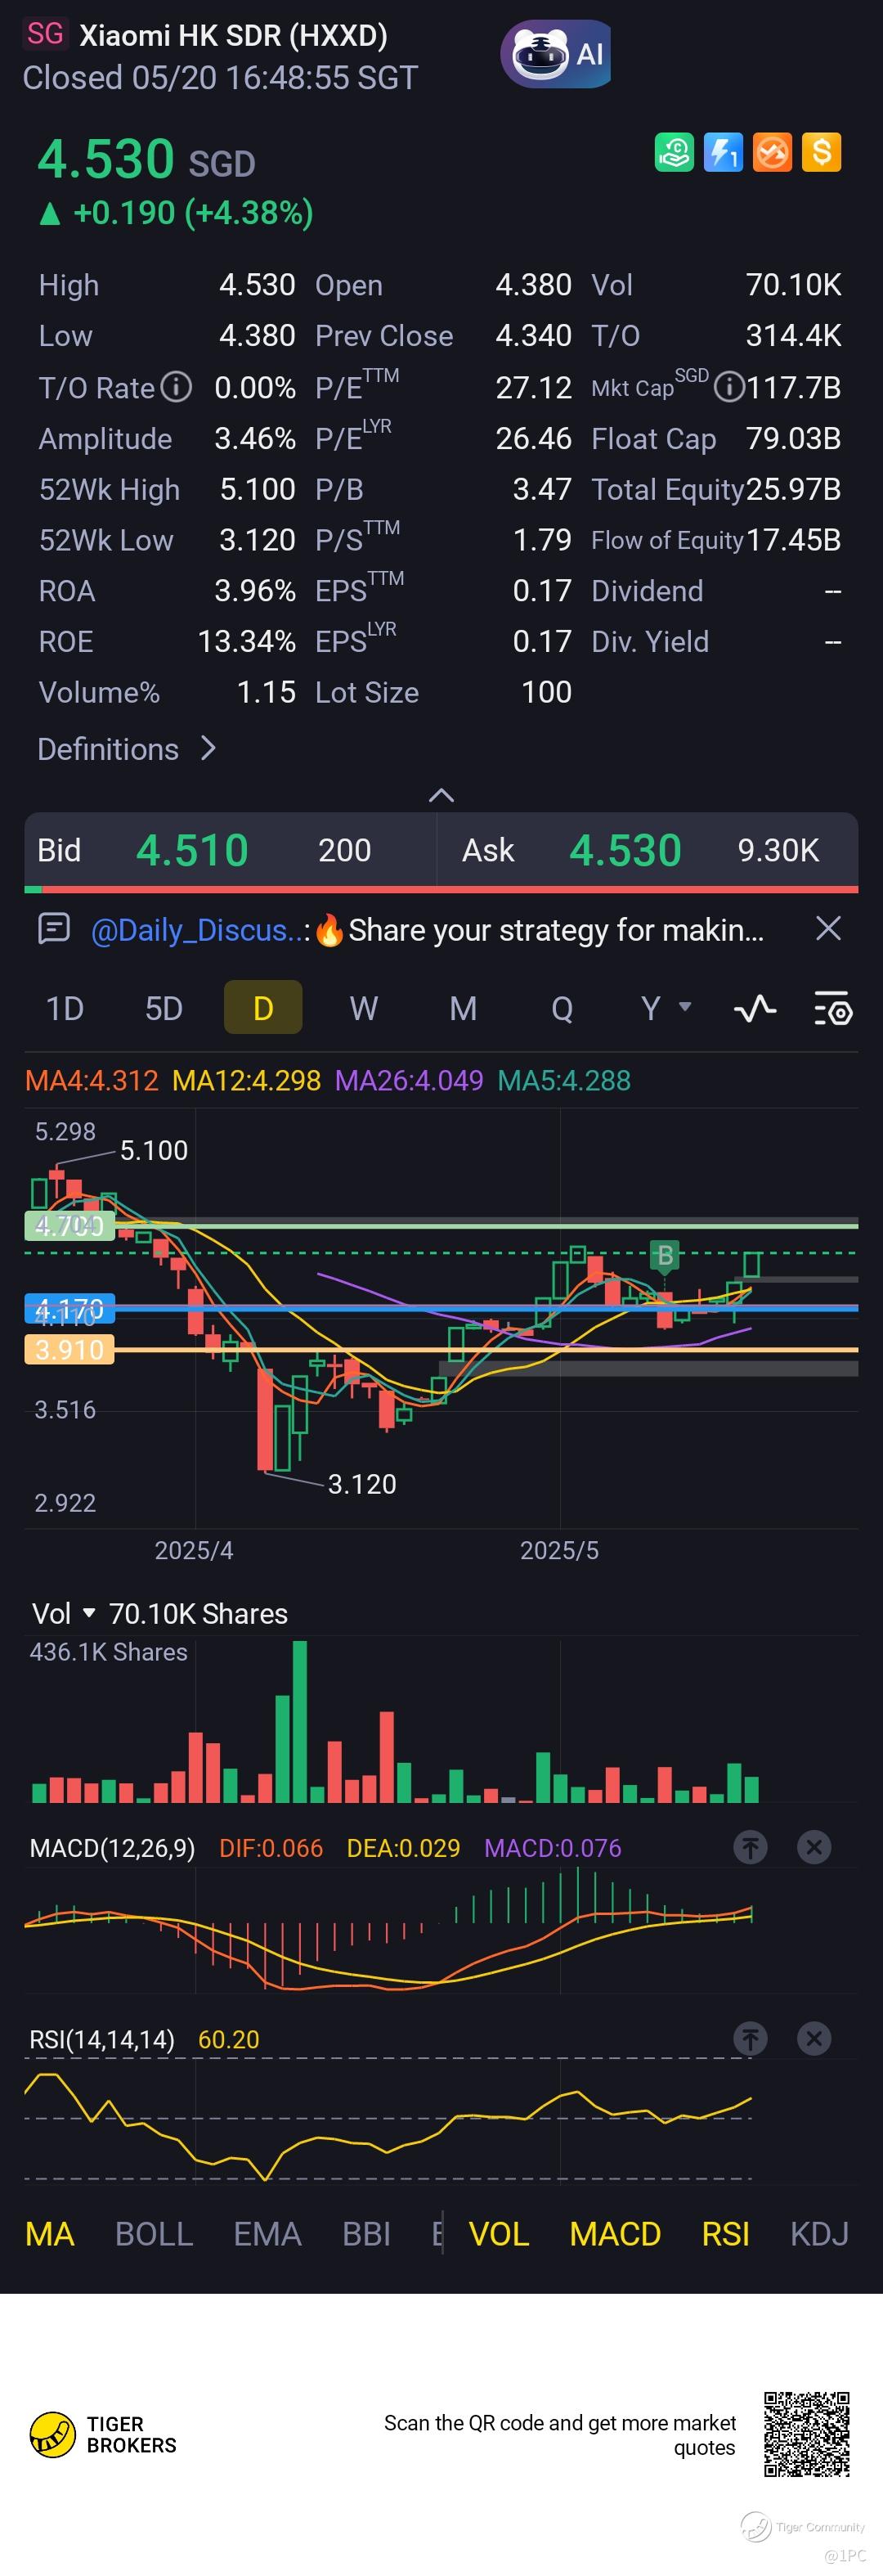Switch to M monthly chart
This screenshot has width=883, height=2576.
463,1008
